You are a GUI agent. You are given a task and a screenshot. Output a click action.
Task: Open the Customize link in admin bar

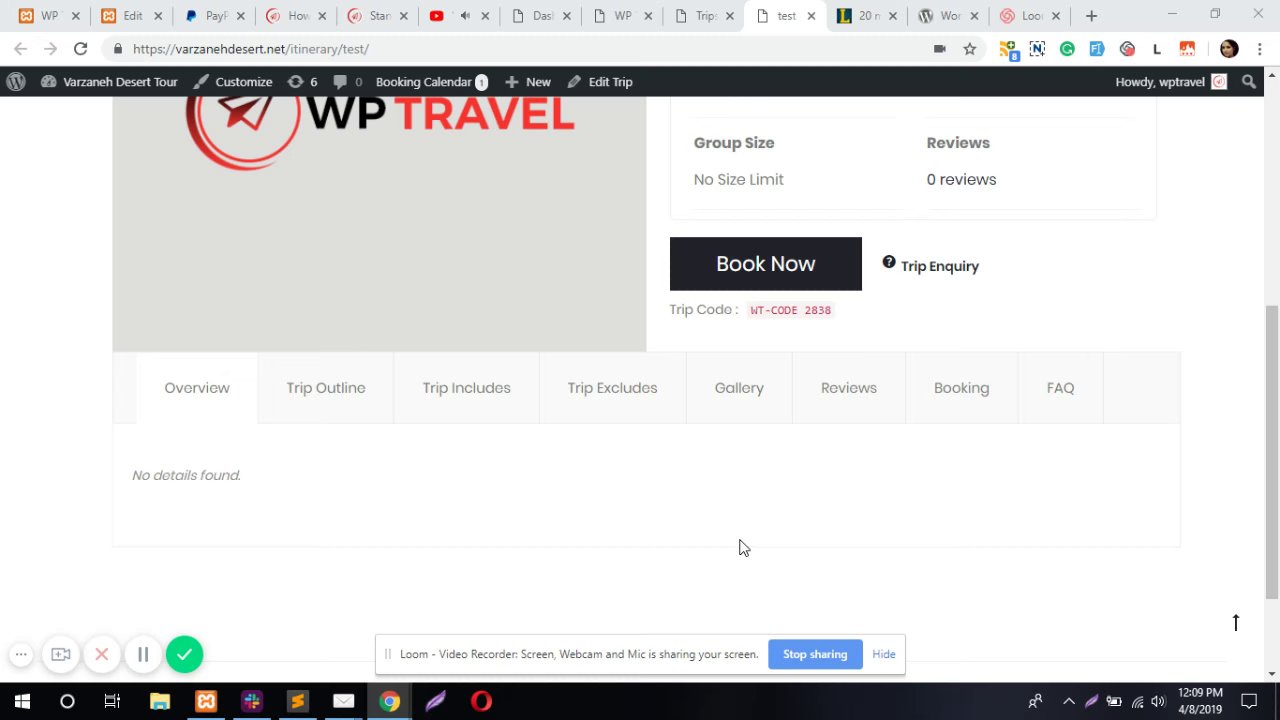tap(232, 82)
